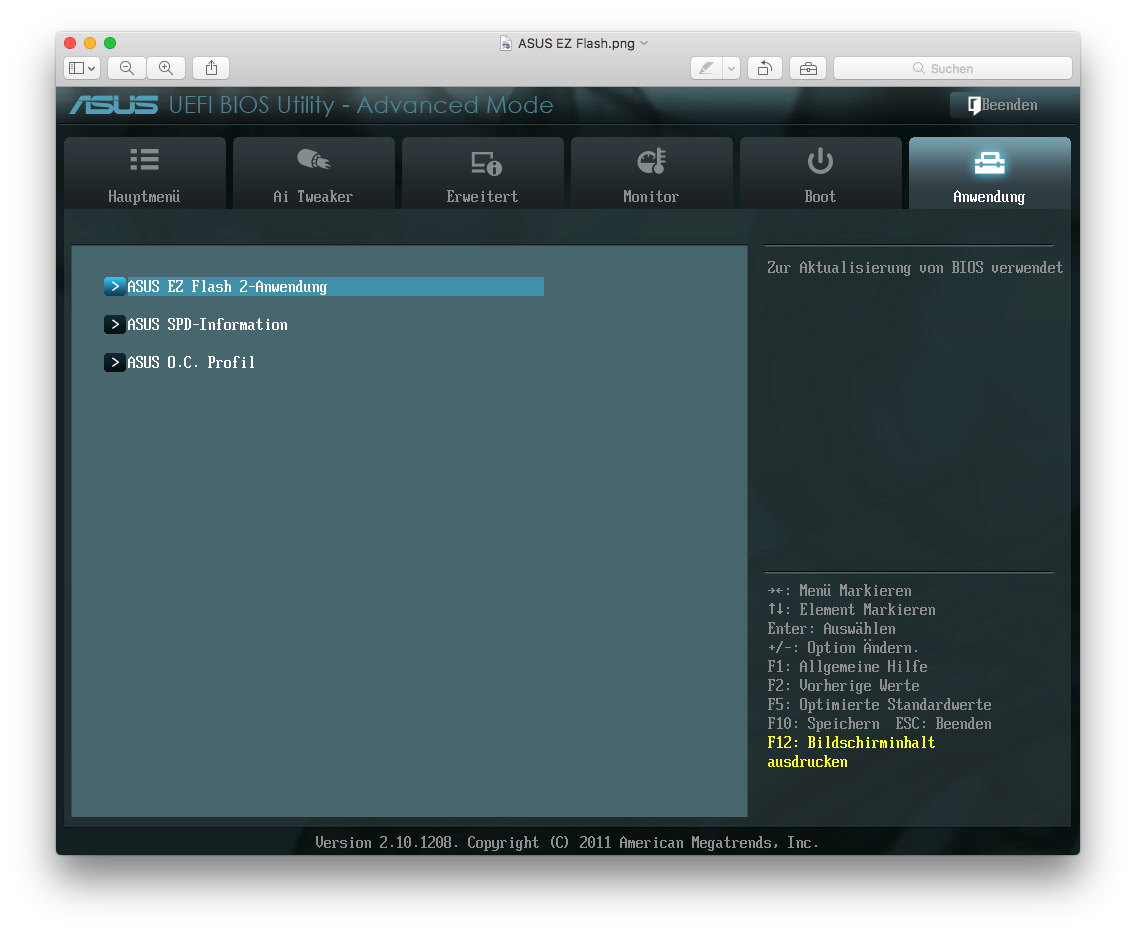This screenshot has height=935, width=1136.
Task: Click the 'Enter: Auswählen' hint
Action: 832,629
